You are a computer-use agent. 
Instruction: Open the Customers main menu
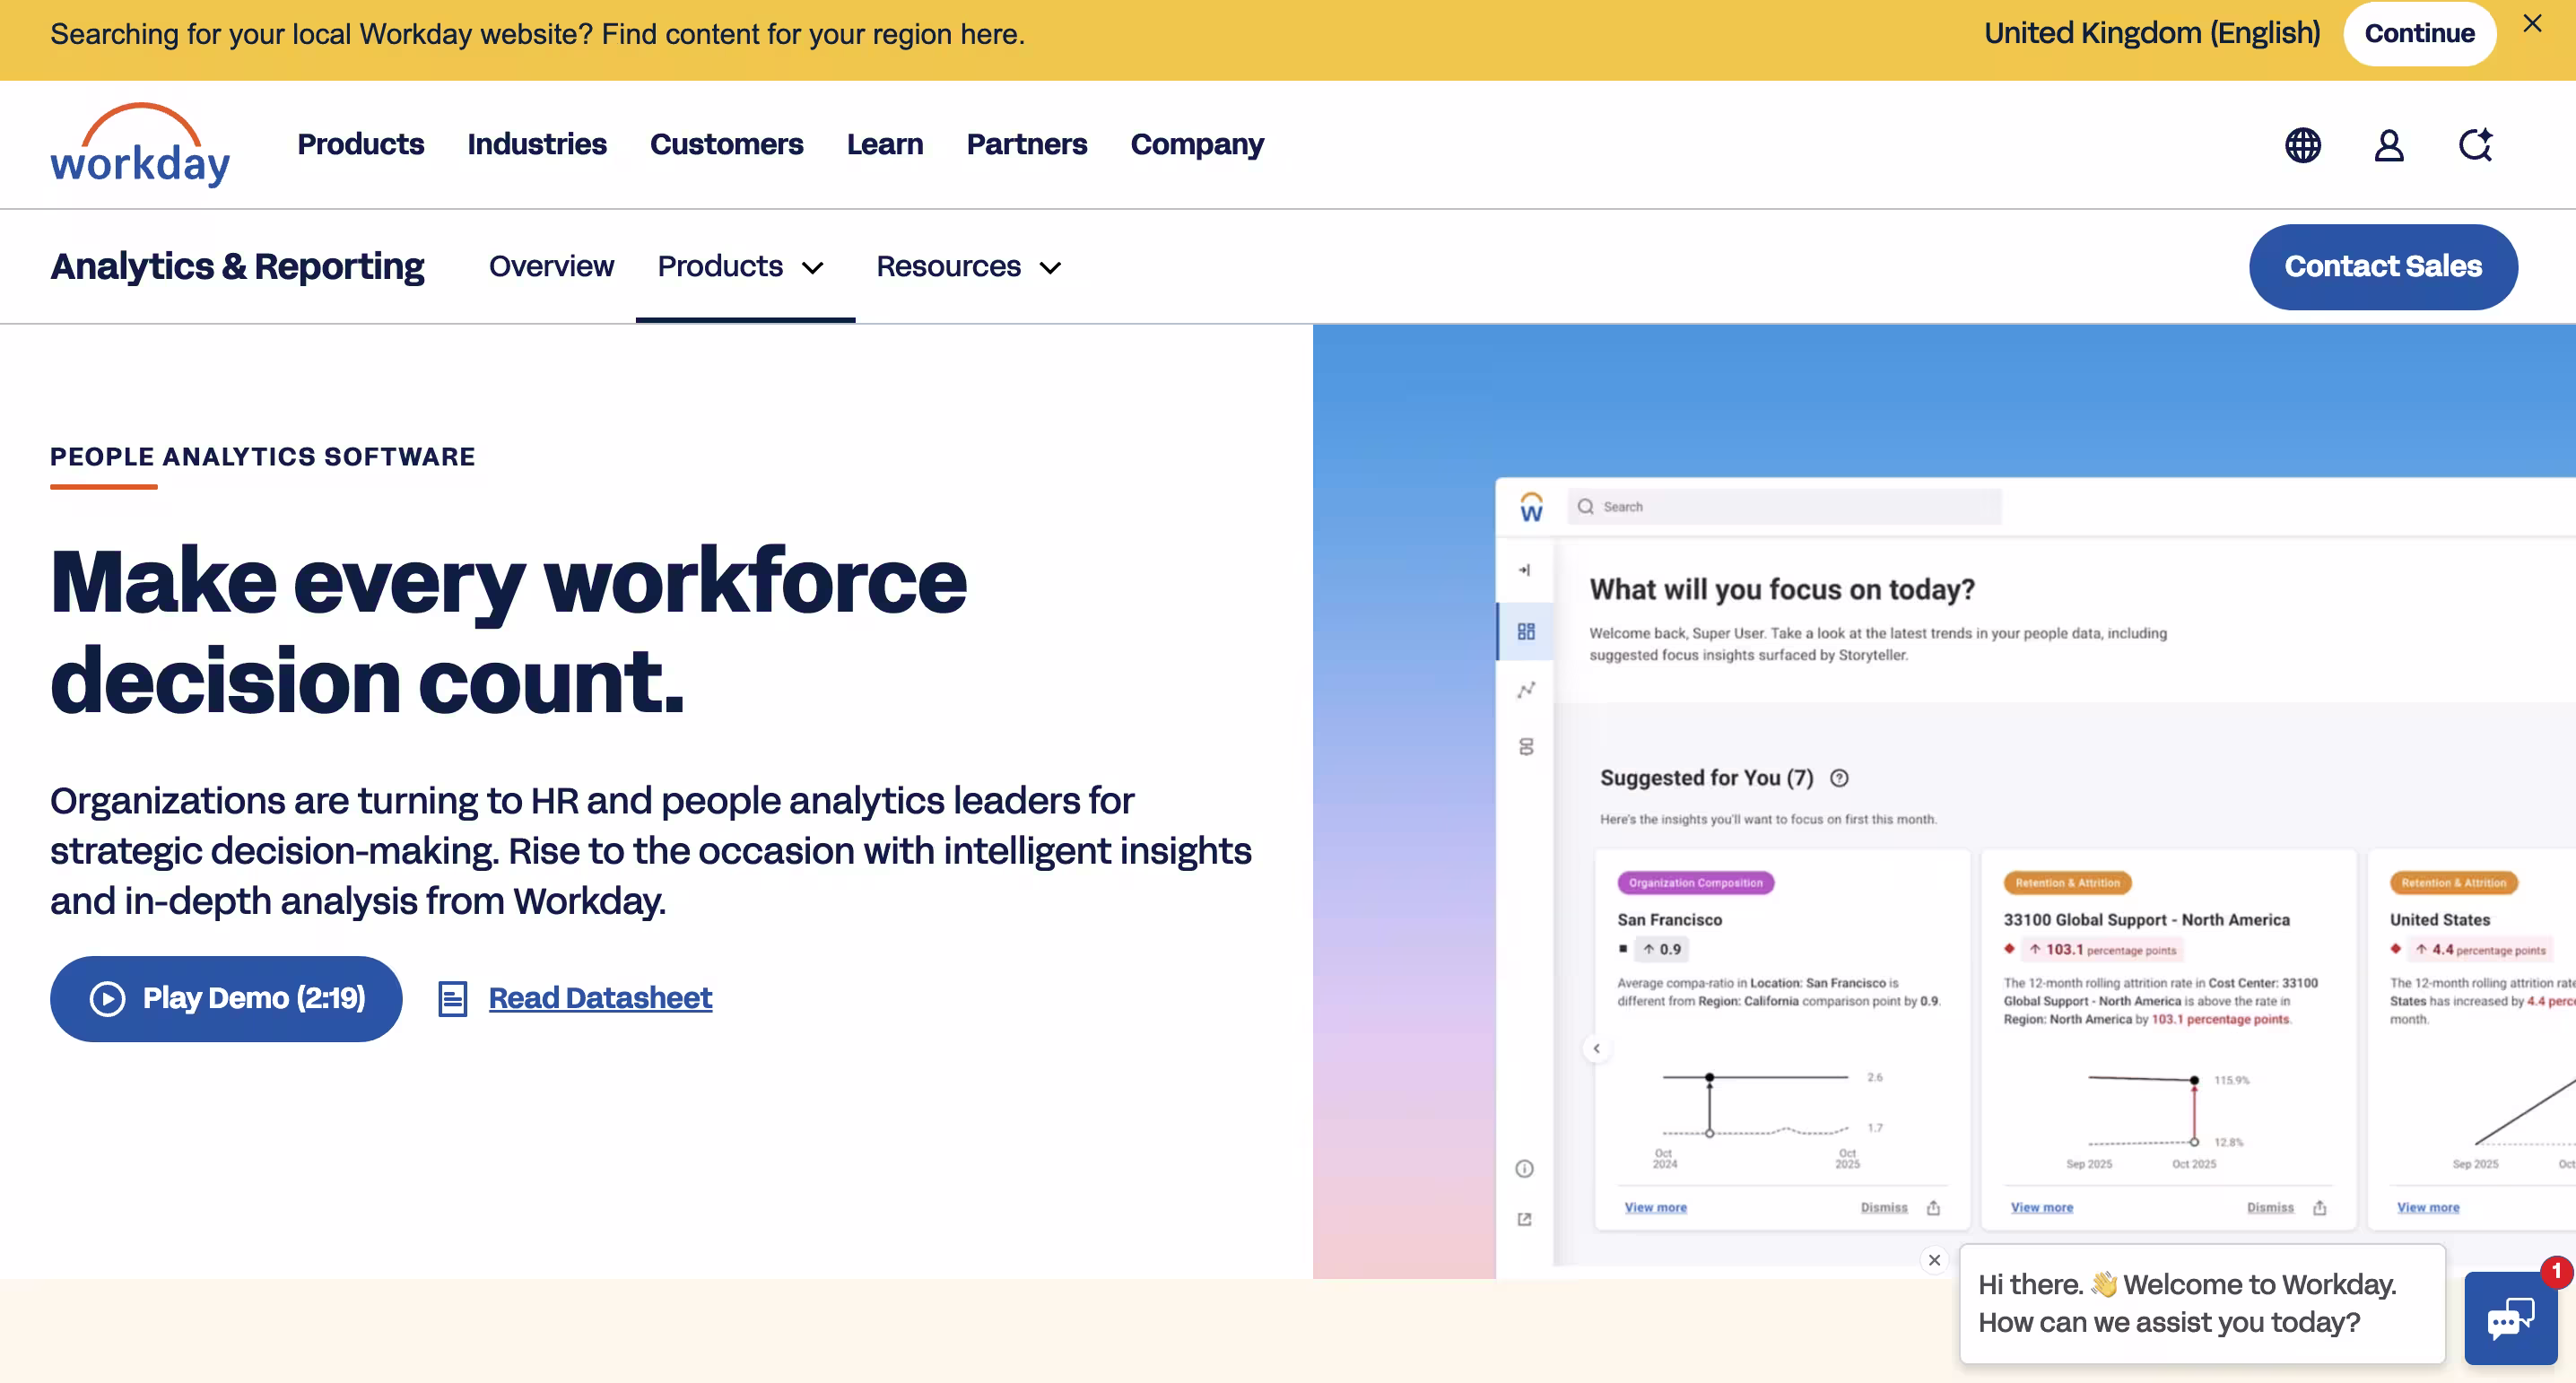click(x=726, y=144)
